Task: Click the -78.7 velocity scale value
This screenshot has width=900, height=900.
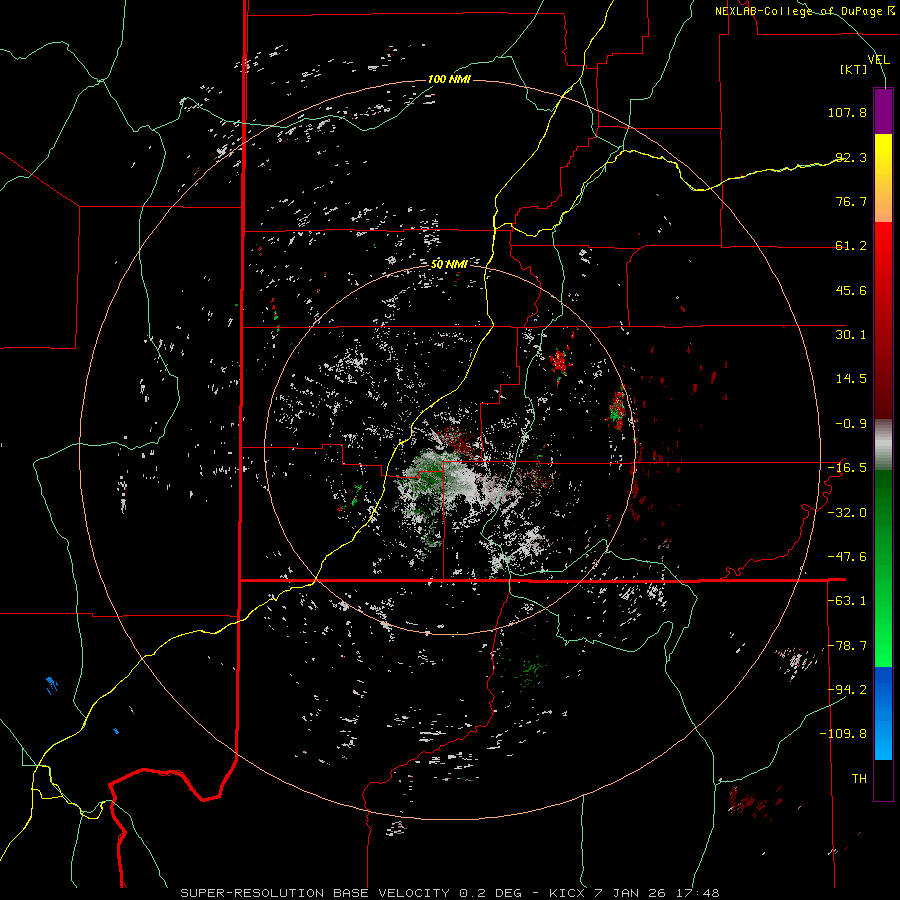Action: tap(847, 646)
